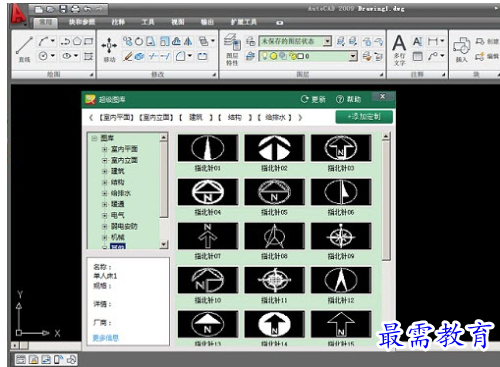
Task: Click the single-line text icon in Annotation panel
Action: [417, 41]
